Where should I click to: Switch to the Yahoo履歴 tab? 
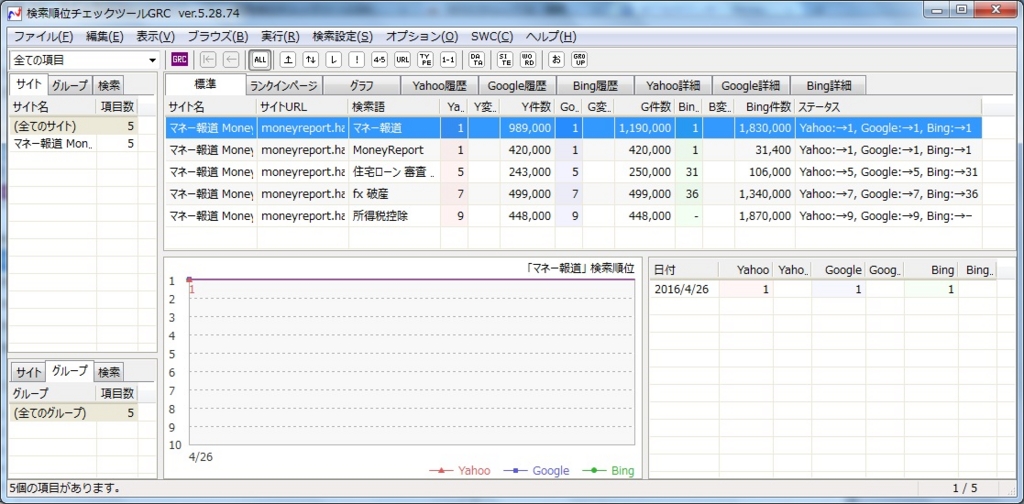pyautogui.click(x=440, y=86)
